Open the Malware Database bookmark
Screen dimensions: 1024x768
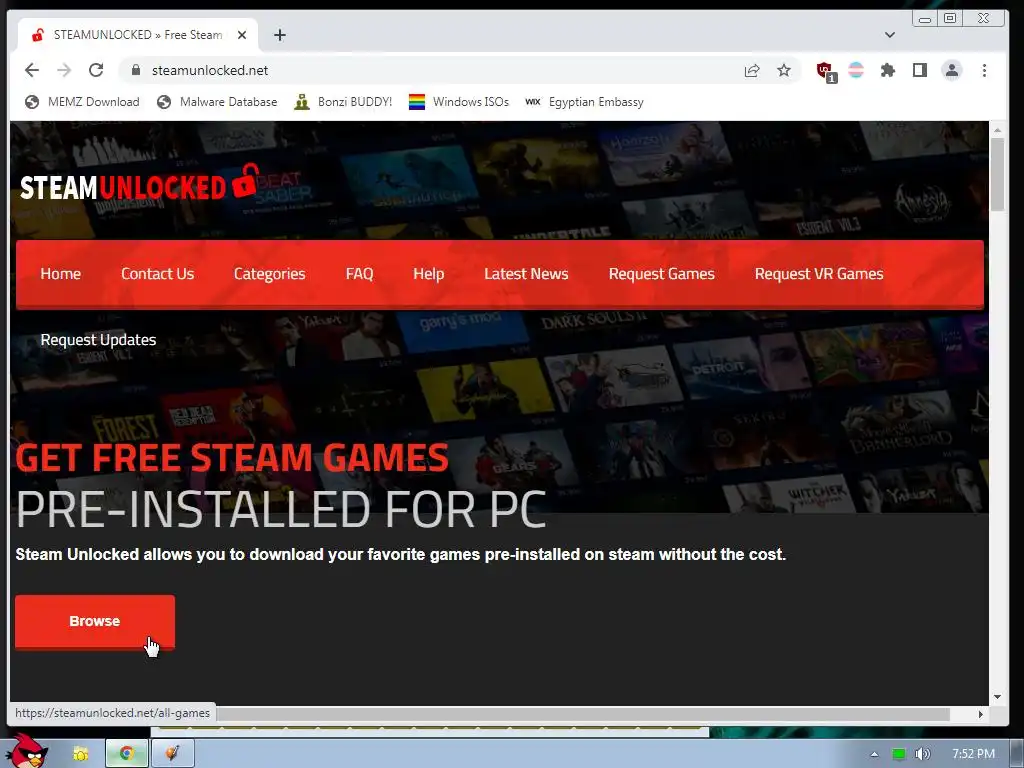[x=217, y=102]
